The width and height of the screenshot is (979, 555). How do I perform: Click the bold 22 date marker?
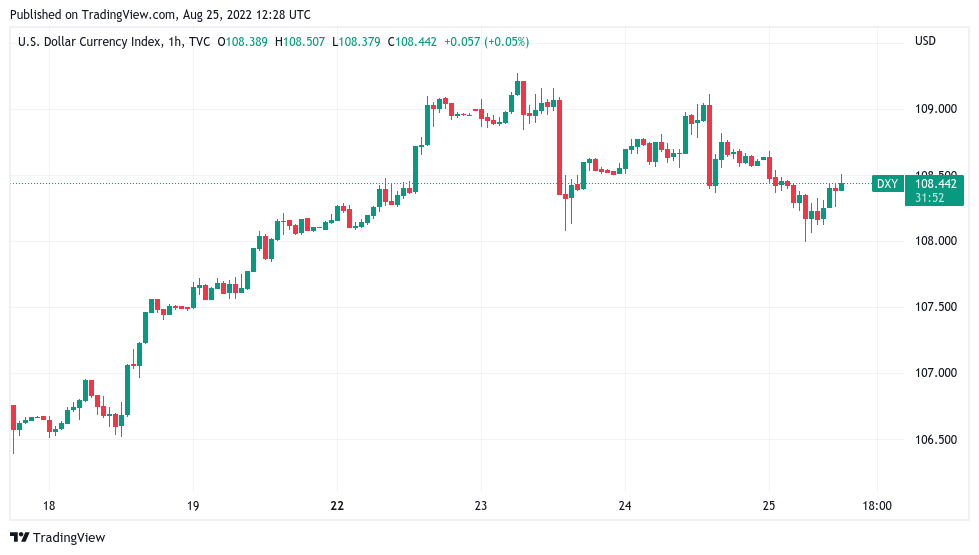(337, 506)
